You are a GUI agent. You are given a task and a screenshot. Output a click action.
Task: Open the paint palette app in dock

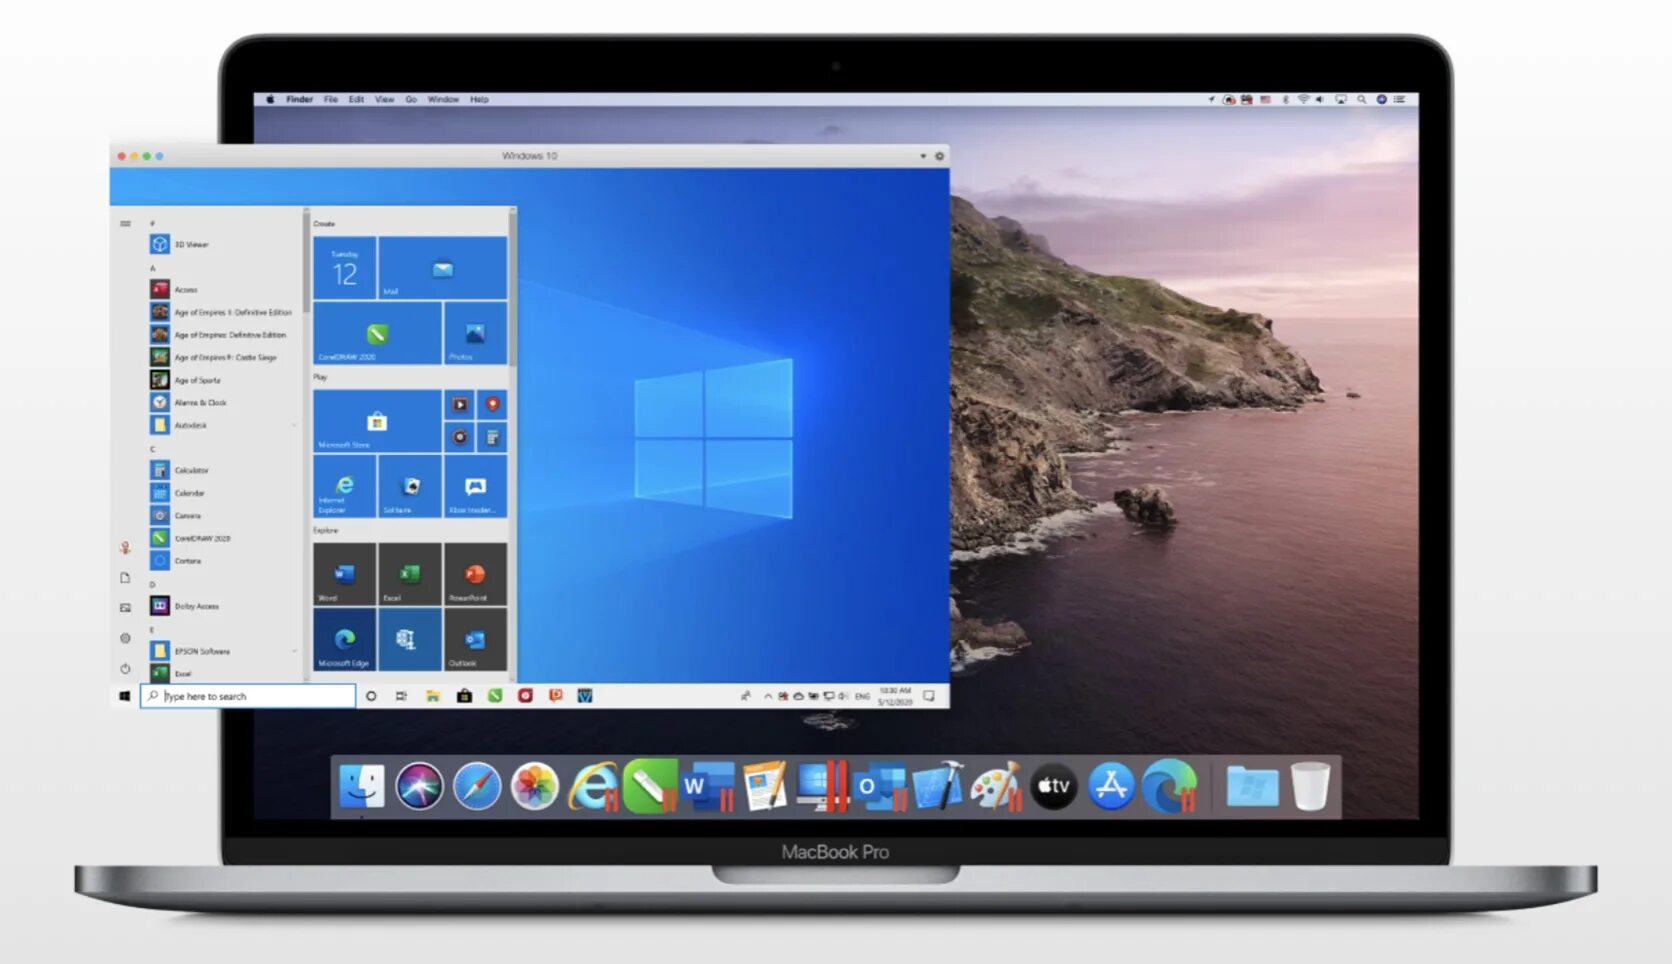pyautogui.click(x=996, y=786)
